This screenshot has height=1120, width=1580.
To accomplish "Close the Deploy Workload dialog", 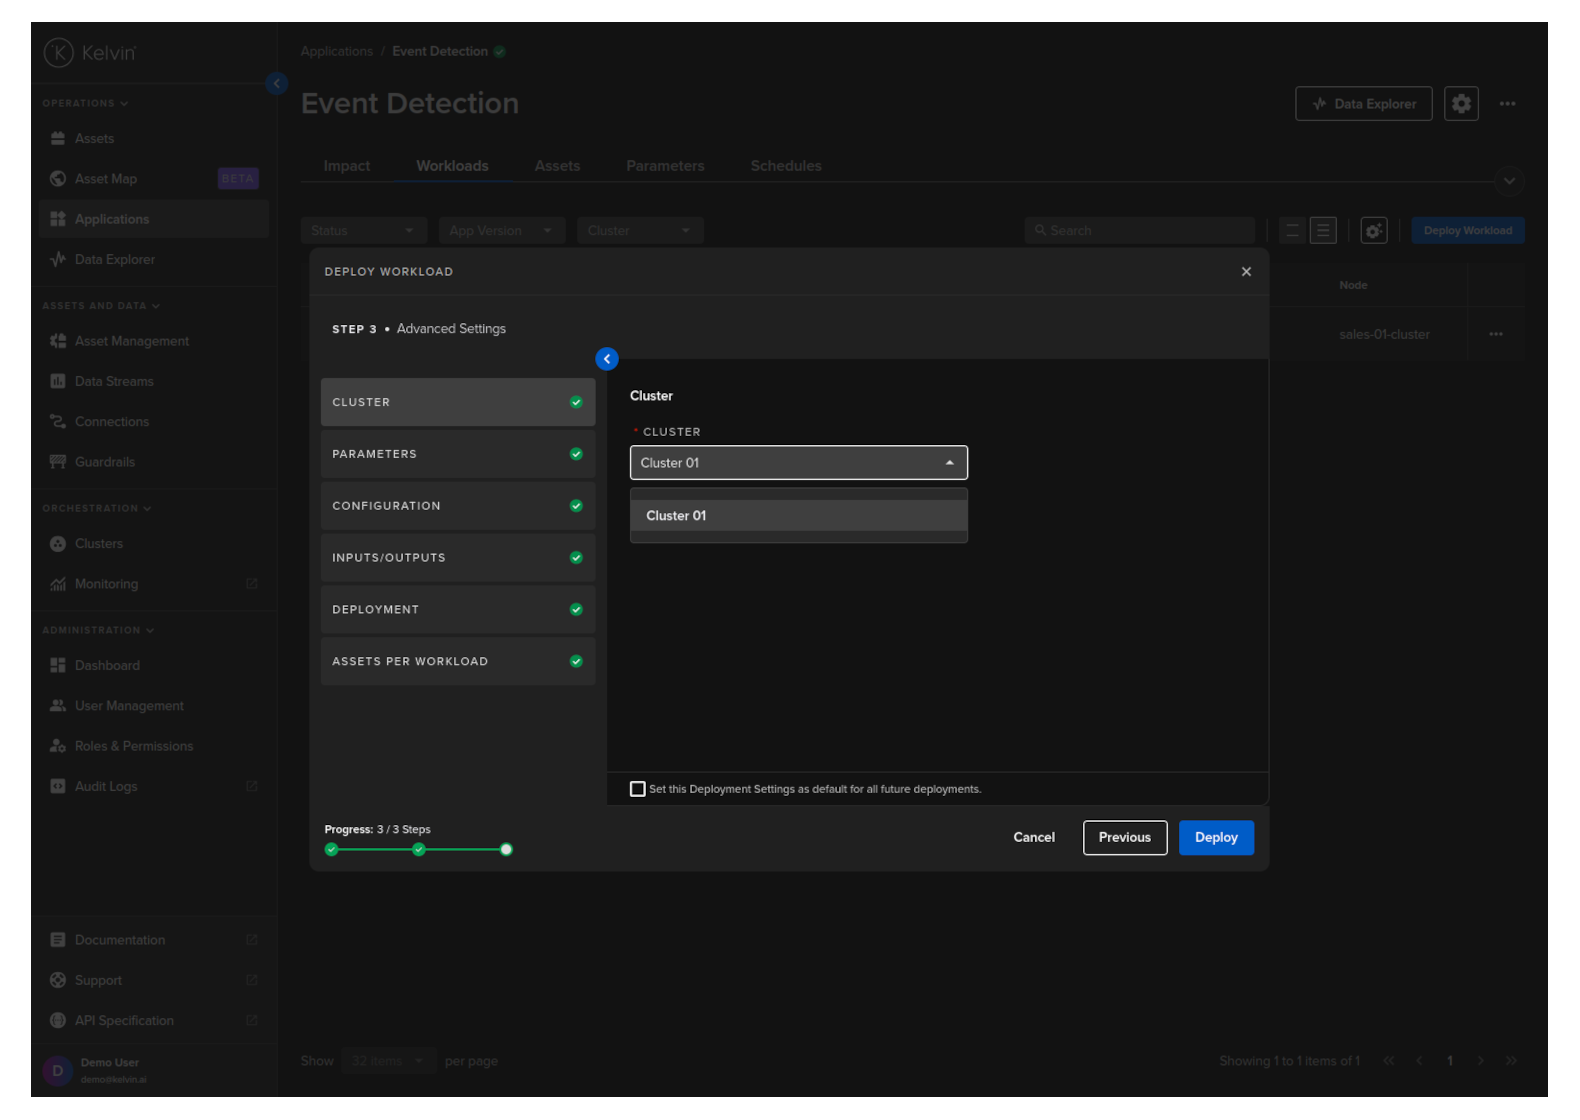I will [x=1246, y=272].
